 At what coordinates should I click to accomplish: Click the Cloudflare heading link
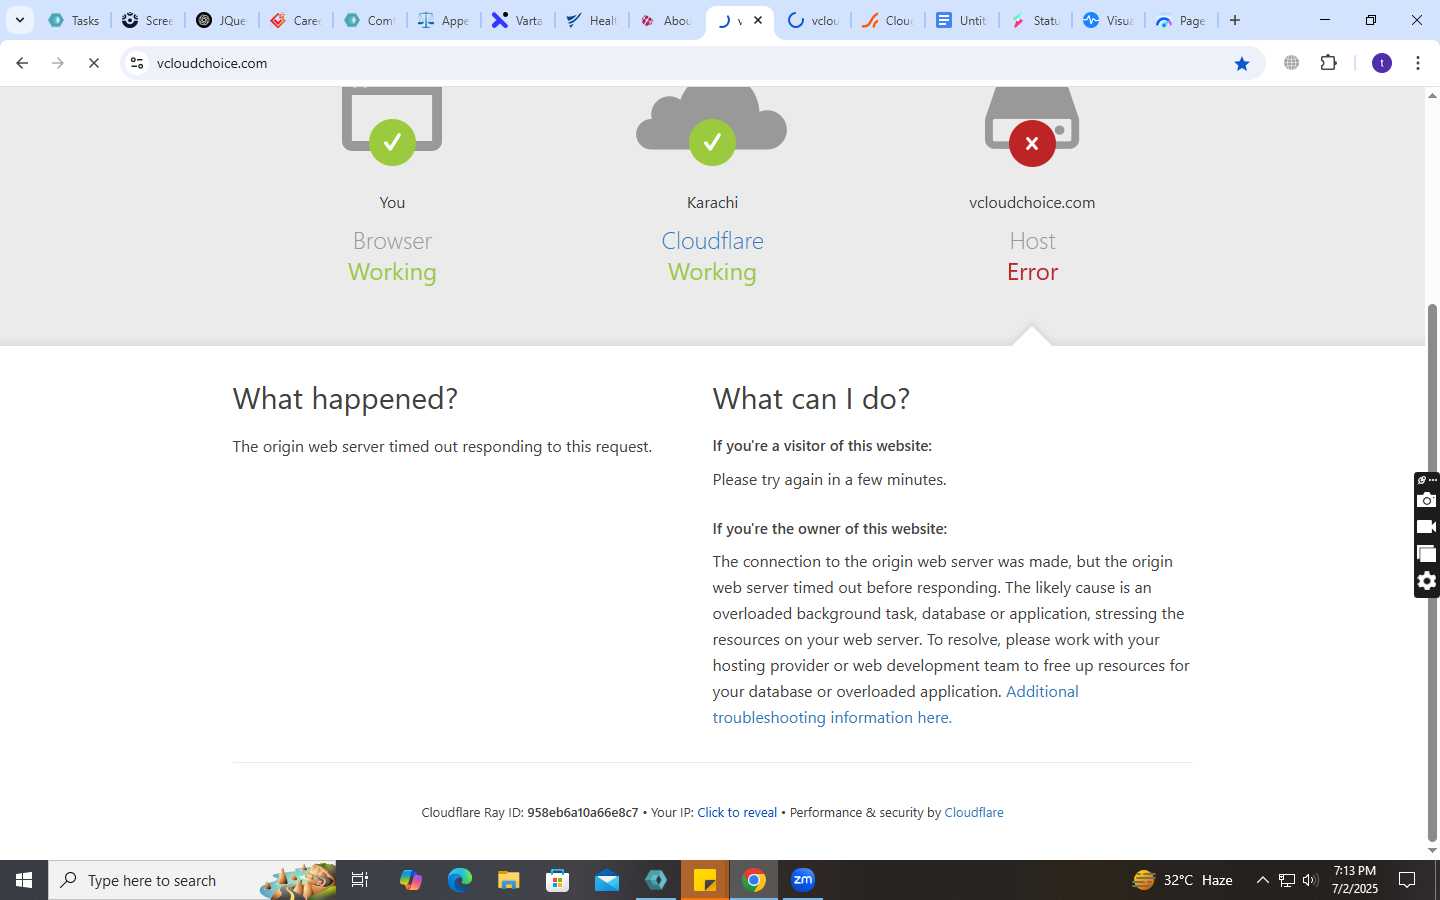[x=712, y=241]
